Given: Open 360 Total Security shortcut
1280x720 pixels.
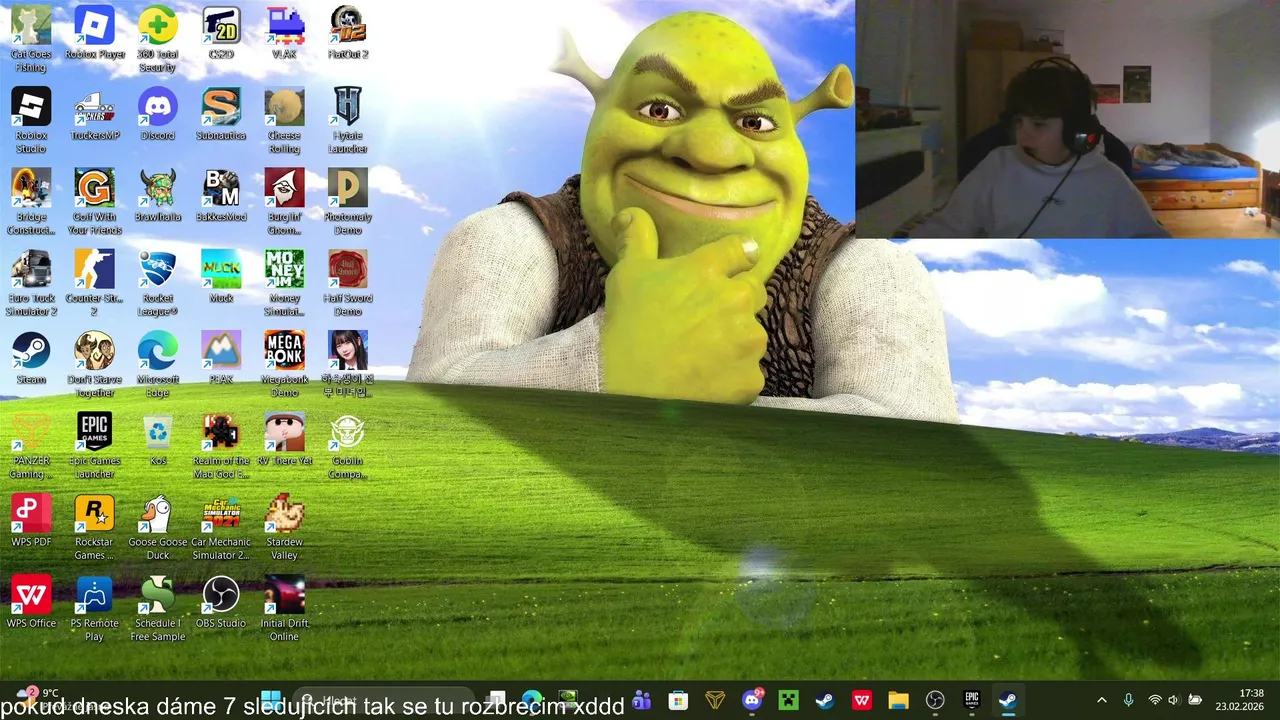Looking at the screenshot, I should pos(157,39).
